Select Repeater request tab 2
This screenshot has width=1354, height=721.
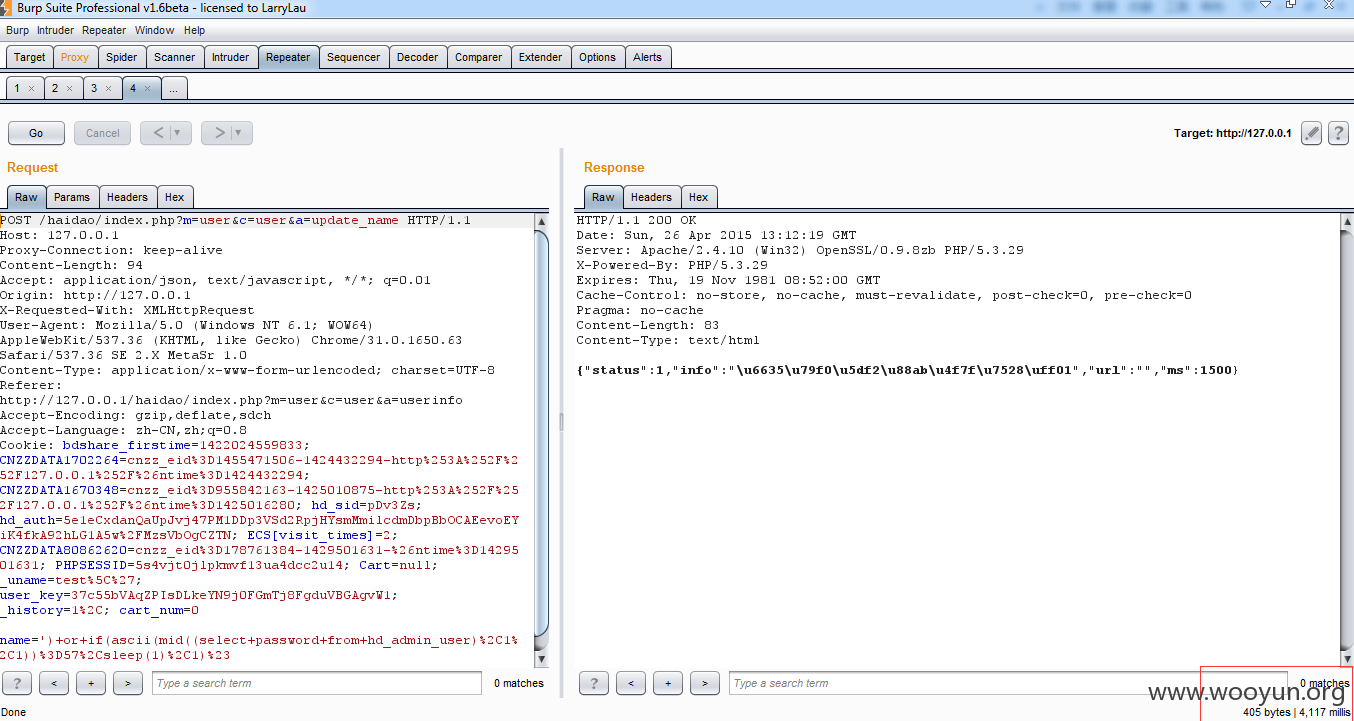click(x=56, y=88)
